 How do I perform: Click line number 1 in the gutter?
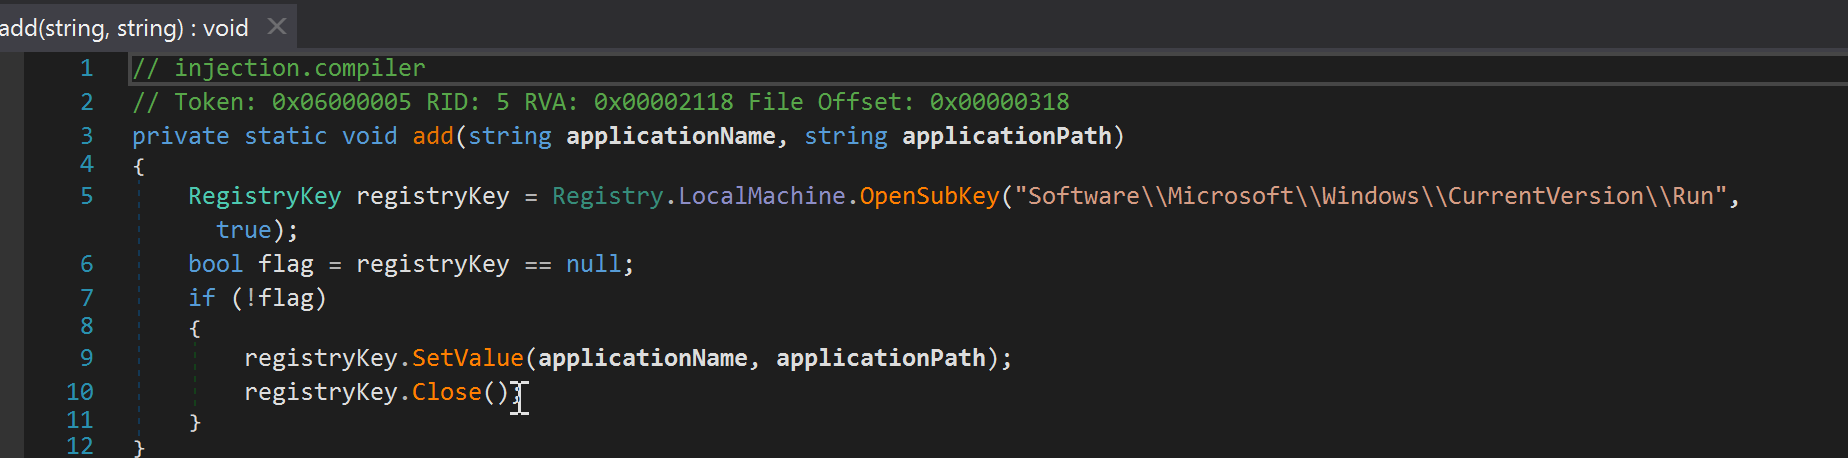click(x=86, y=68)
